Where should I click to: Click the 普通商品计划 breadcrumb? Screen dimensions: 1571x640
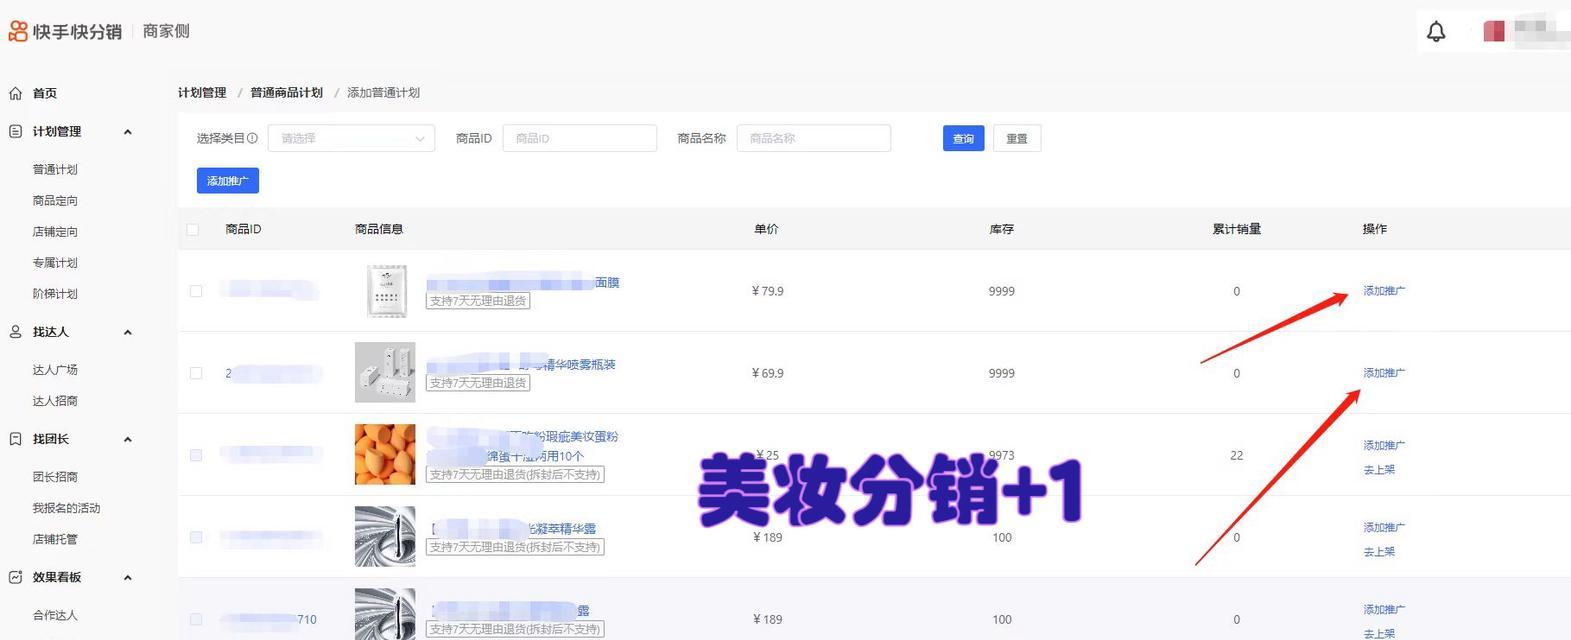pos(286,92)
